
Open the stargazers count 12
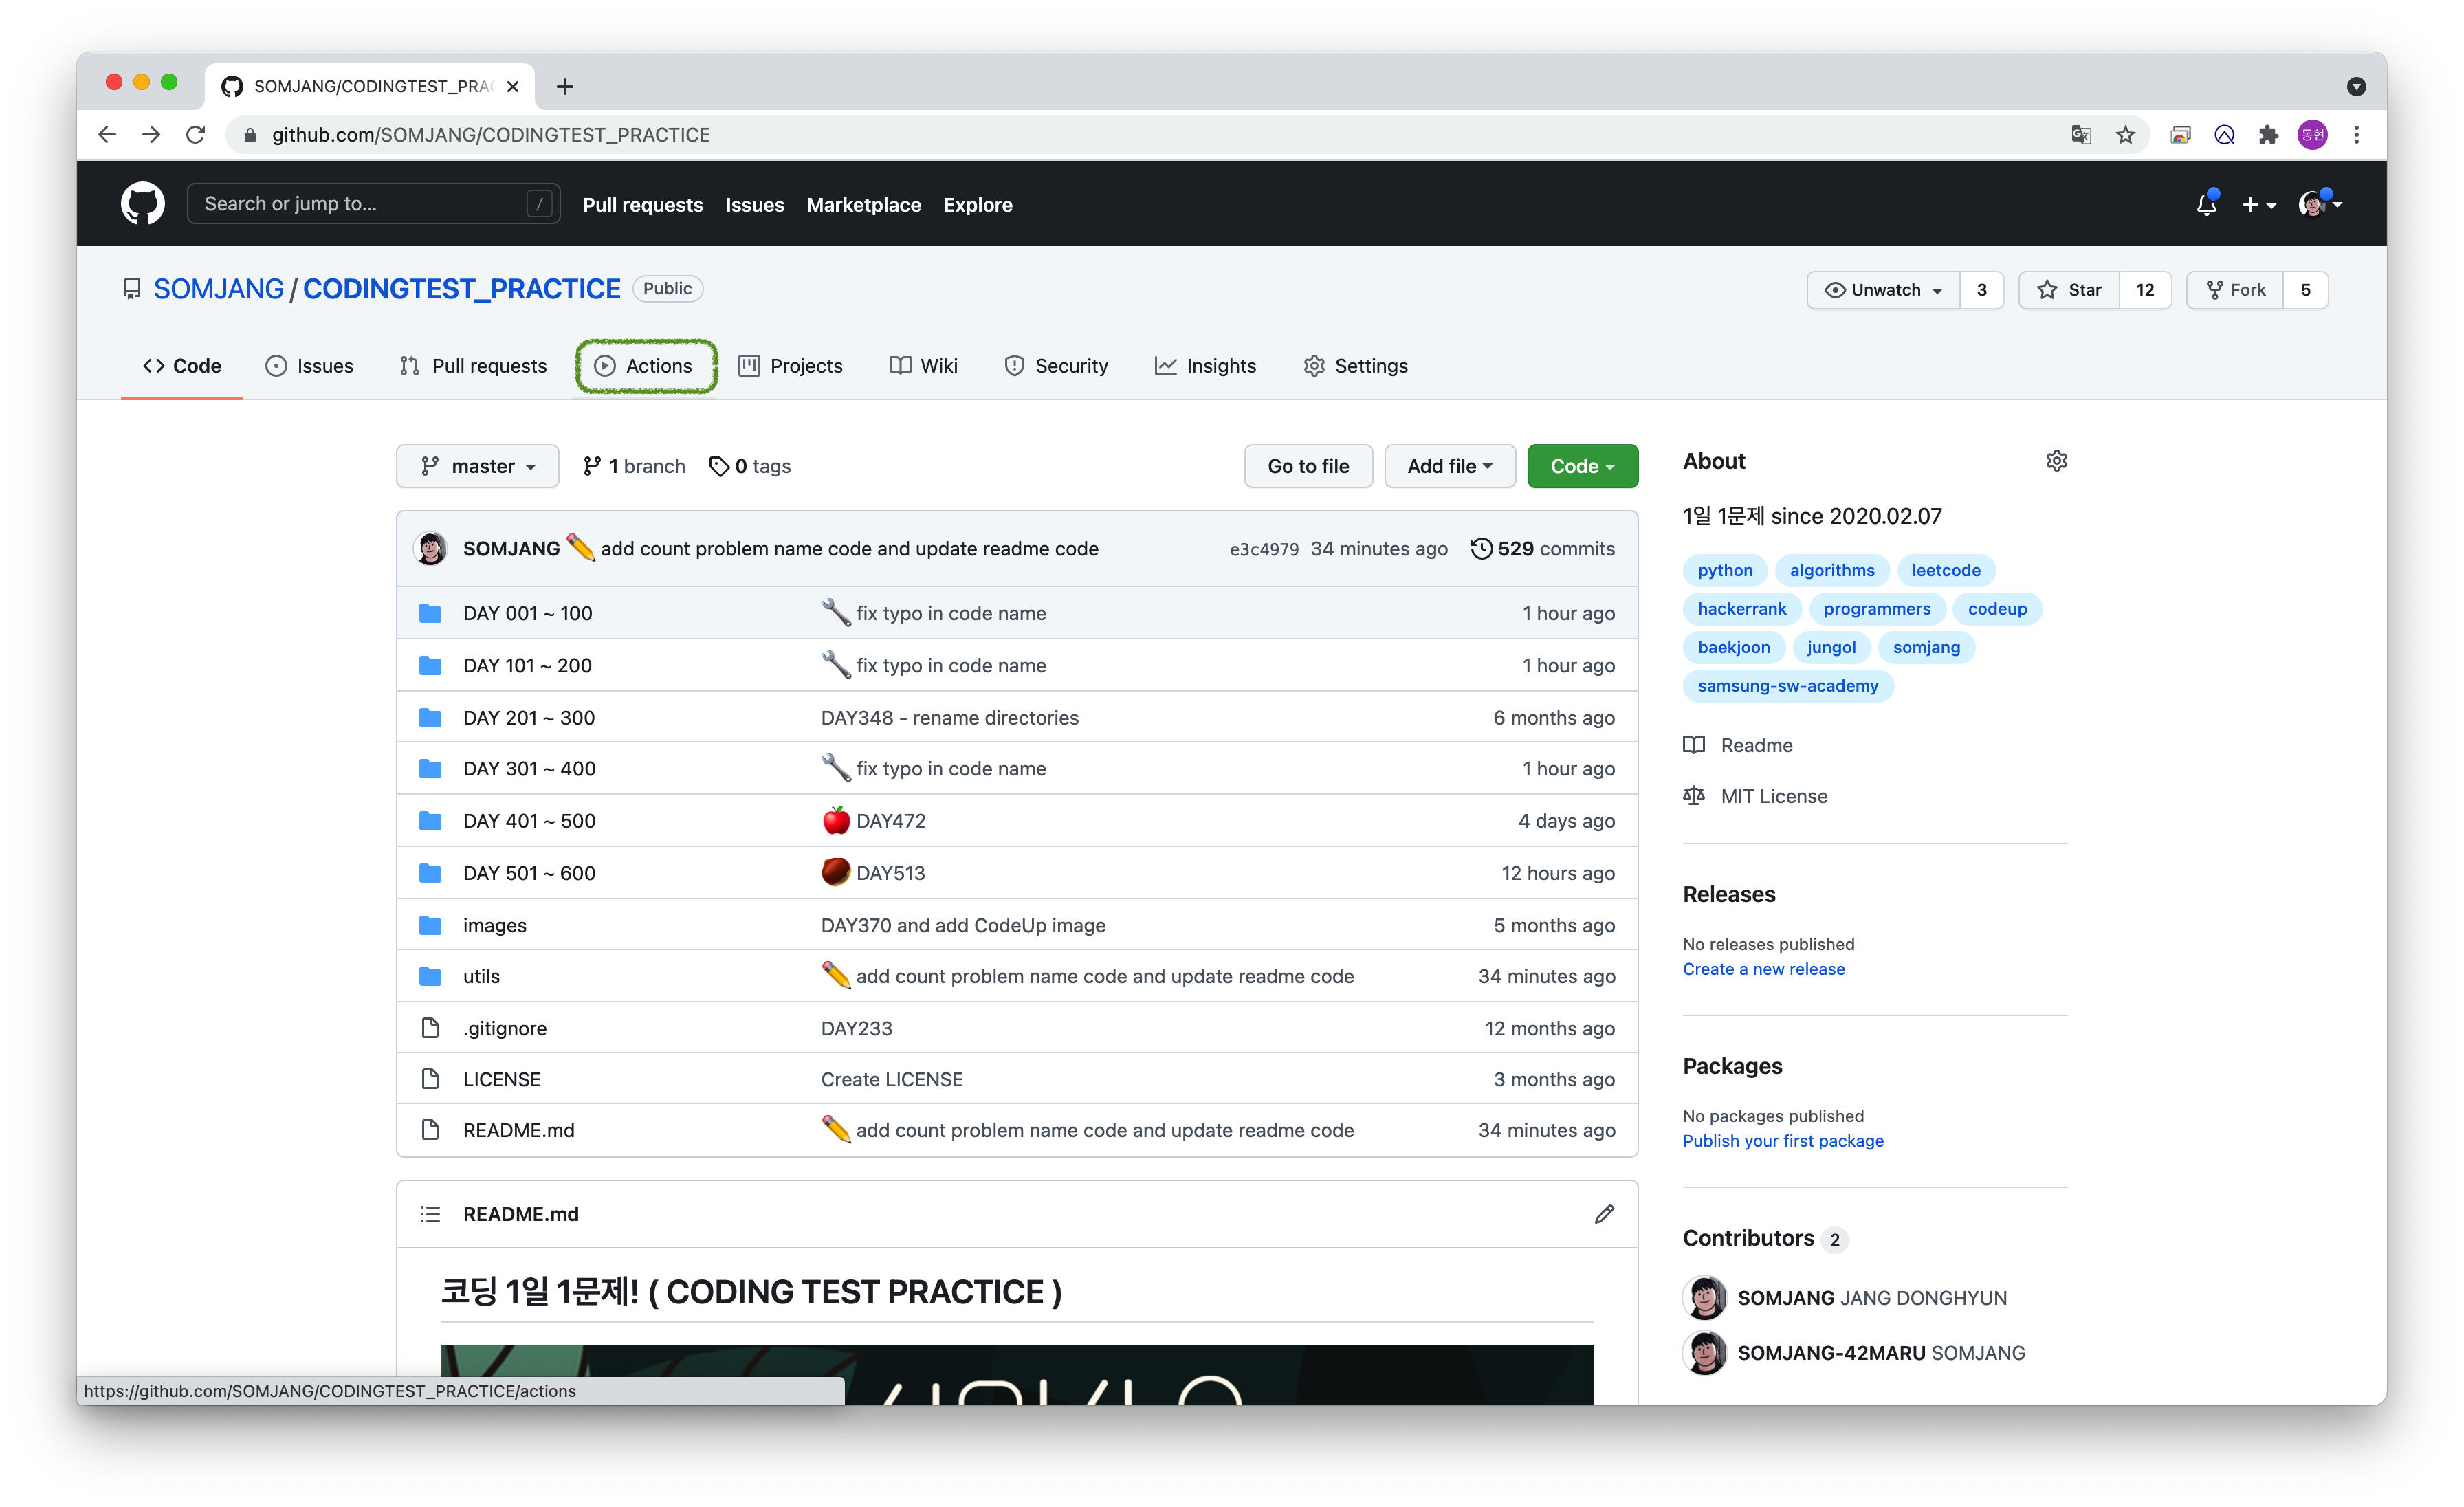(x=2144, y=290)
